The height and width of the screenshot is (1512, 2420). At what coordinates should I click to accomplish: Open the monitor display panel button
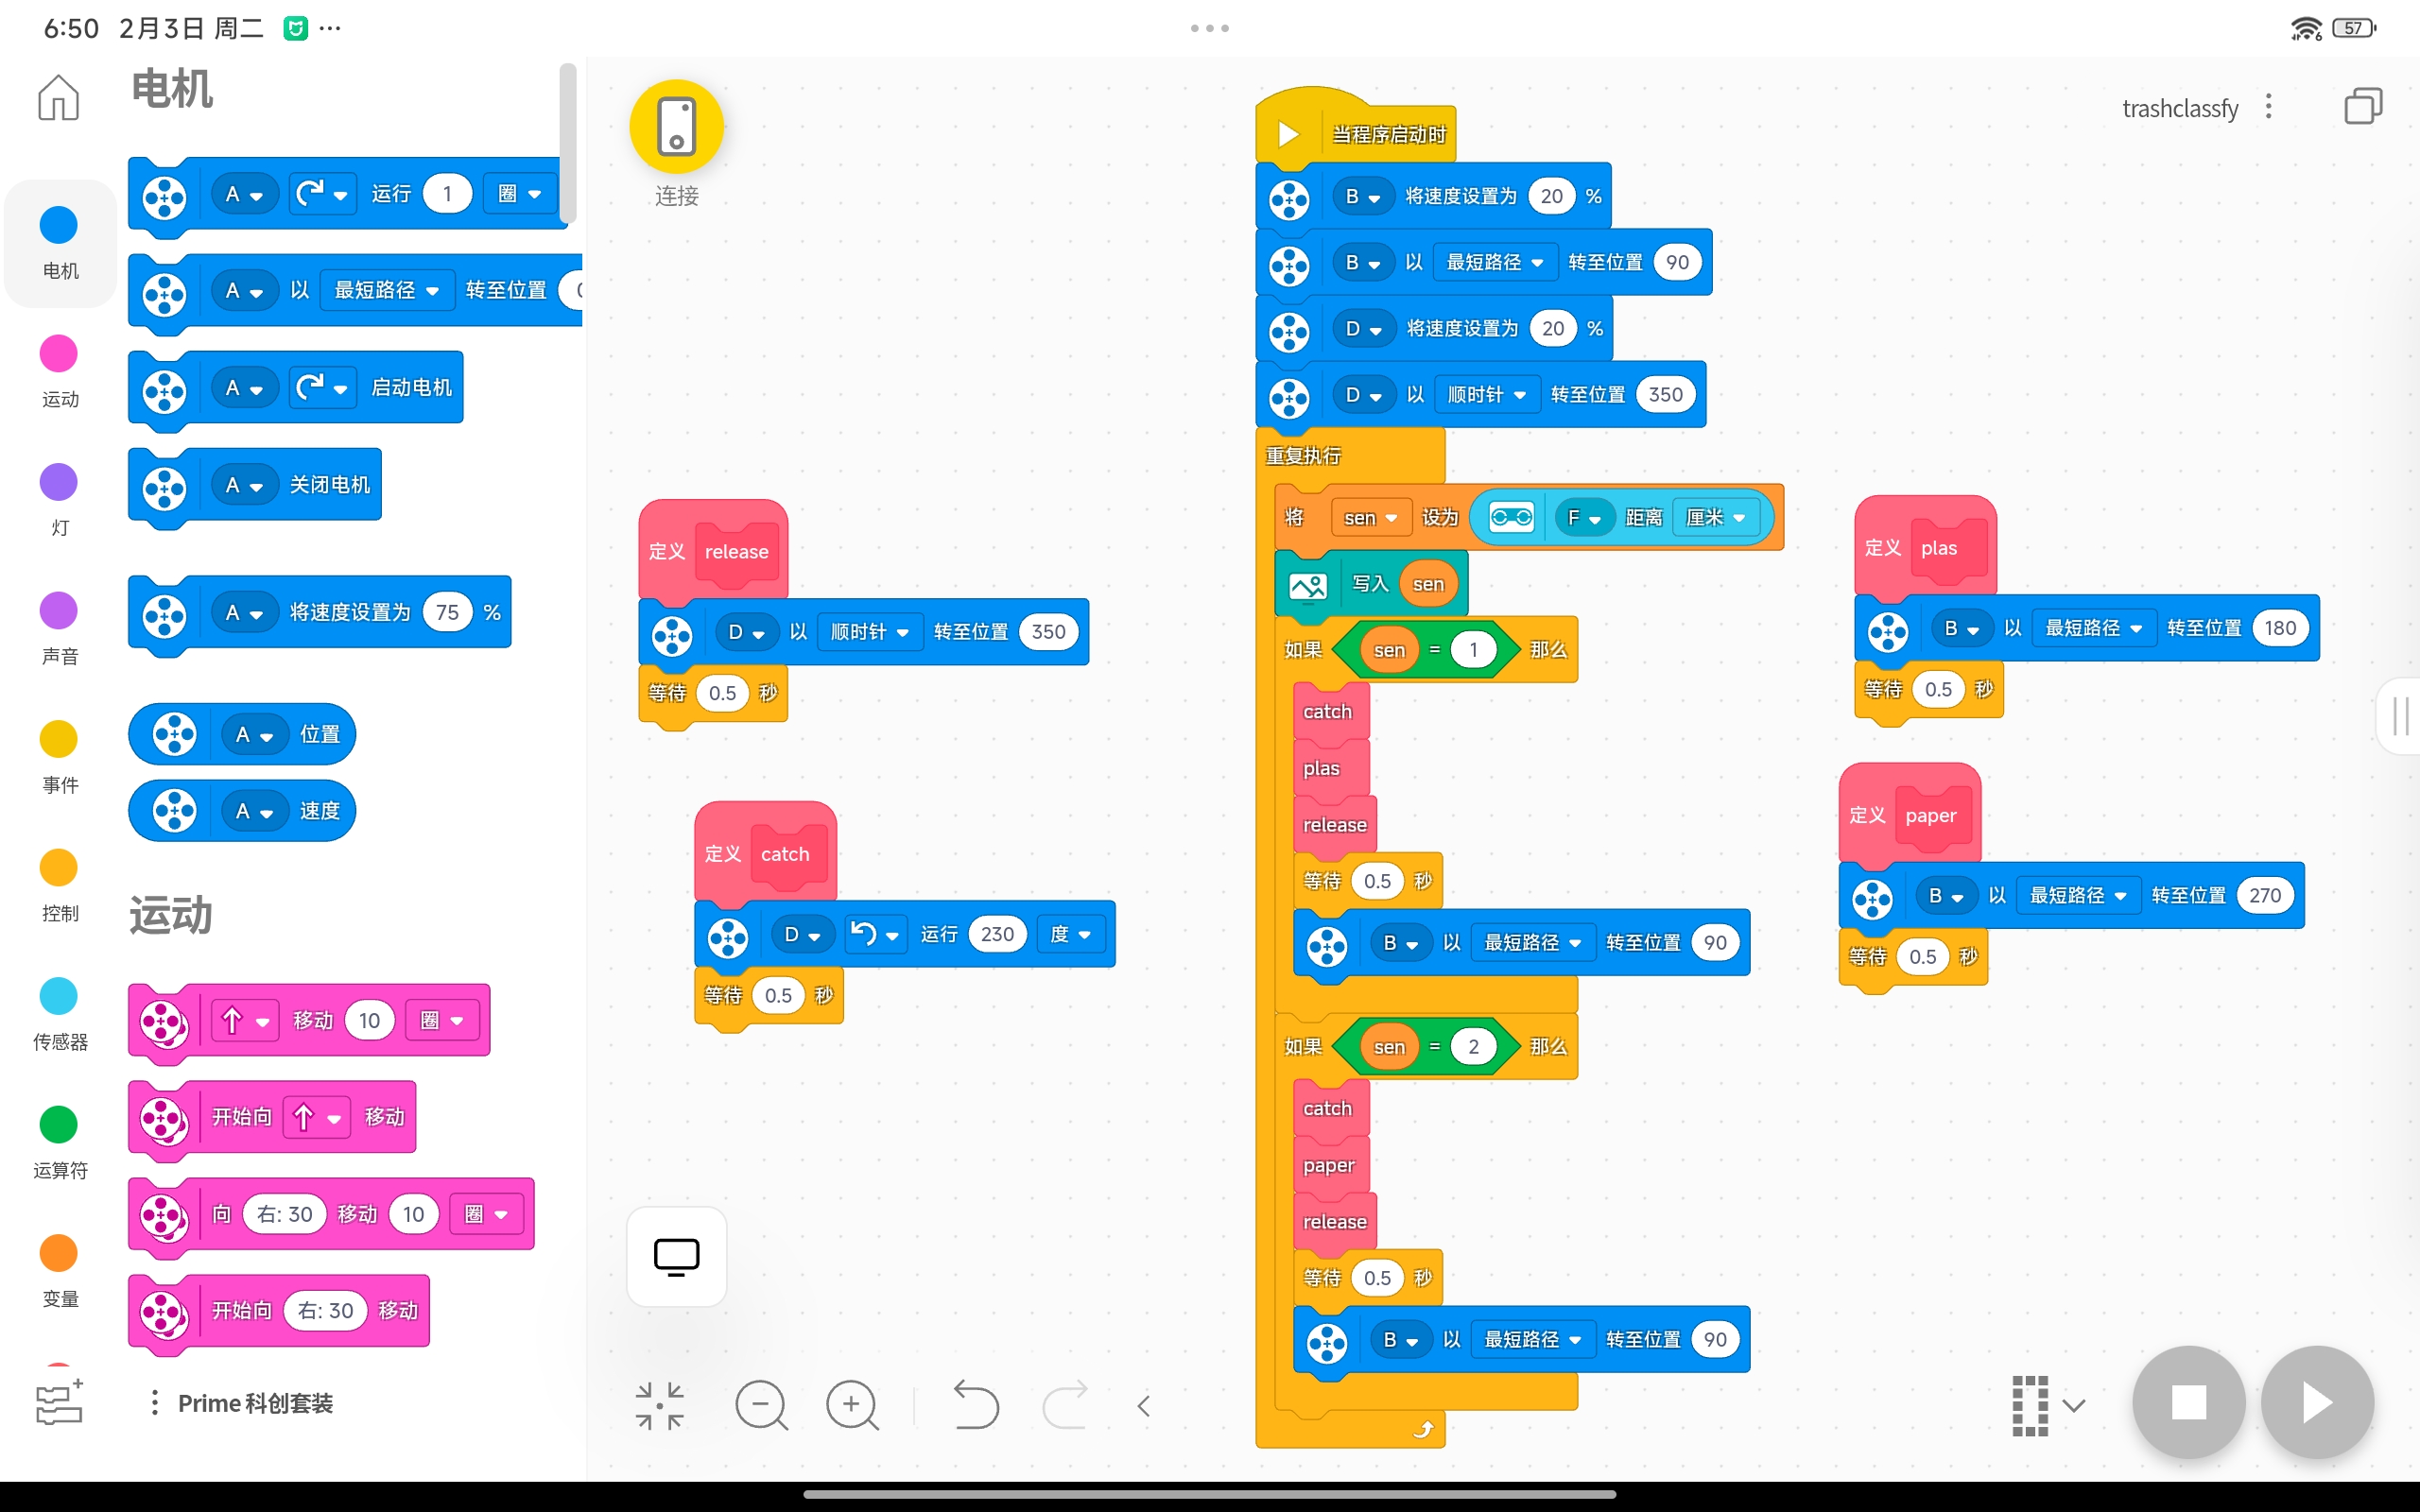[676, 1256]
